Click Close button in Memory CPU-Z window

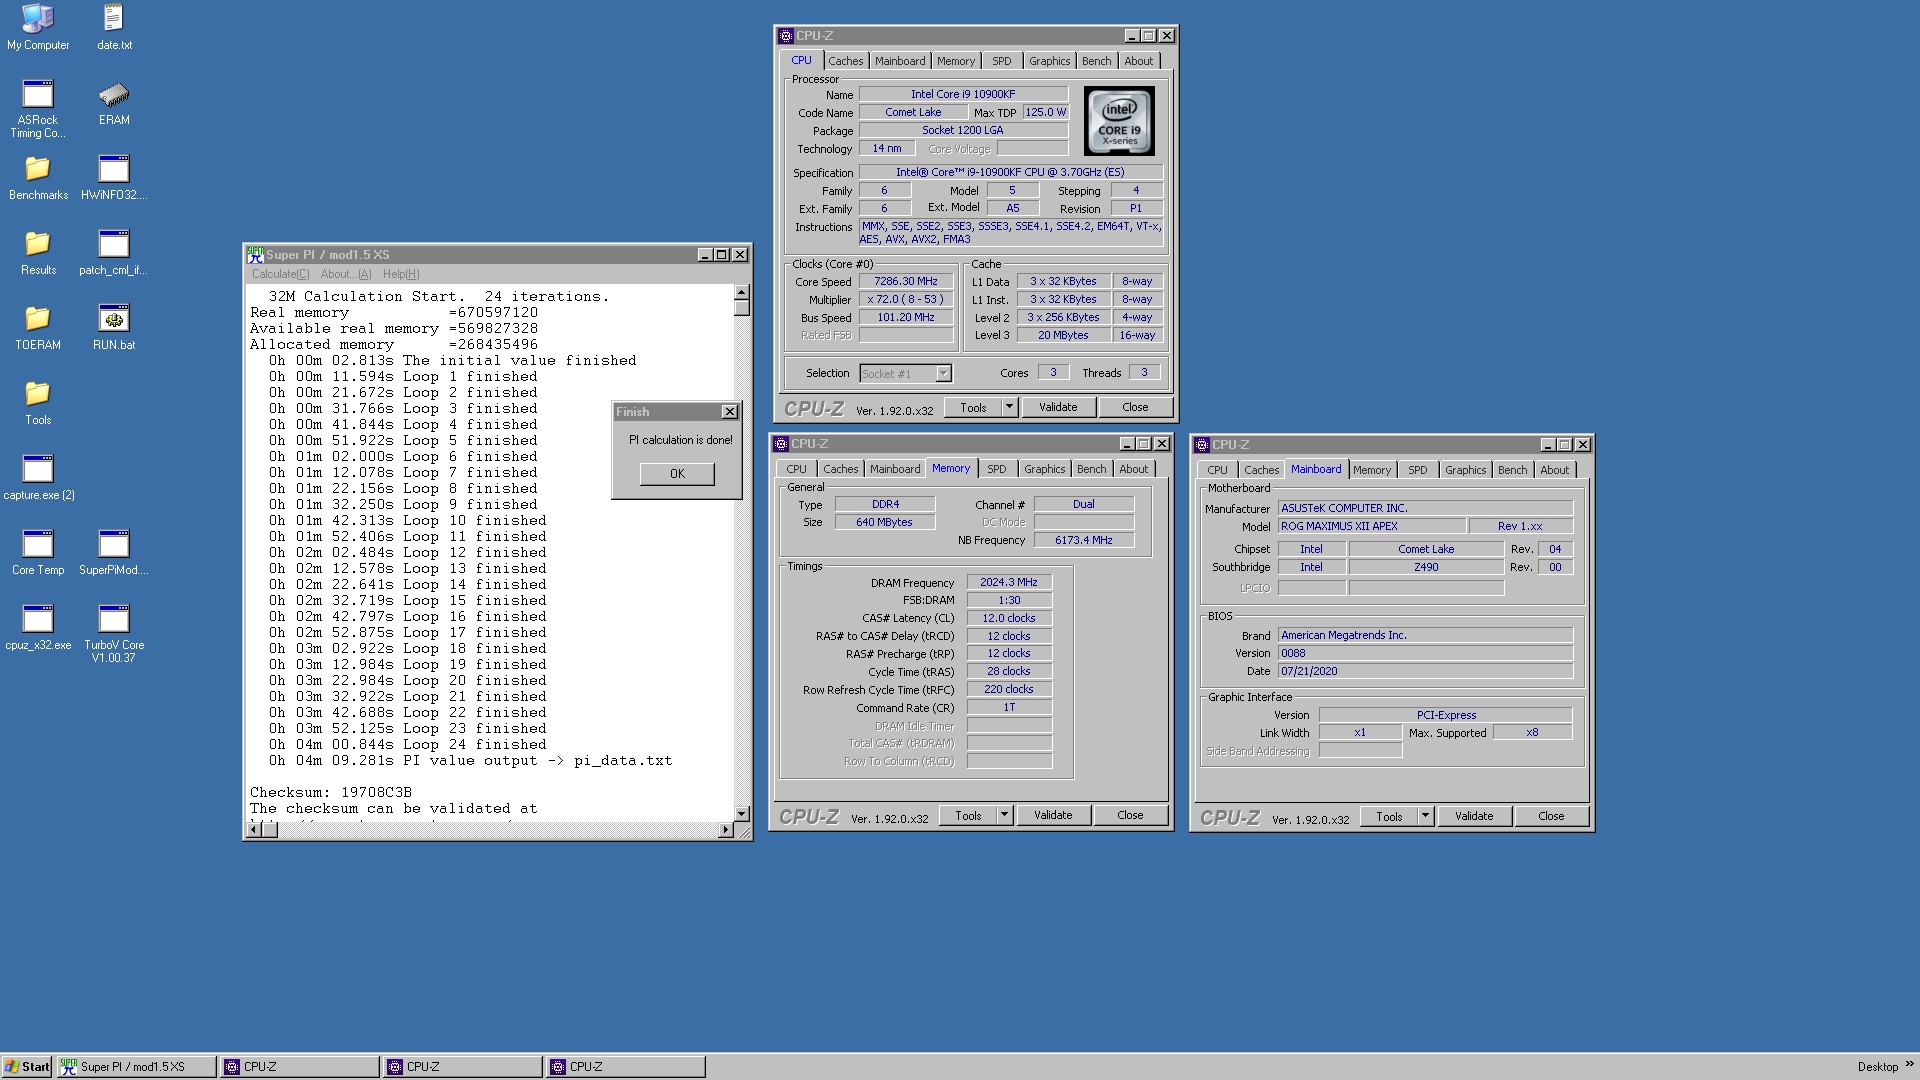pos(1129,815)
